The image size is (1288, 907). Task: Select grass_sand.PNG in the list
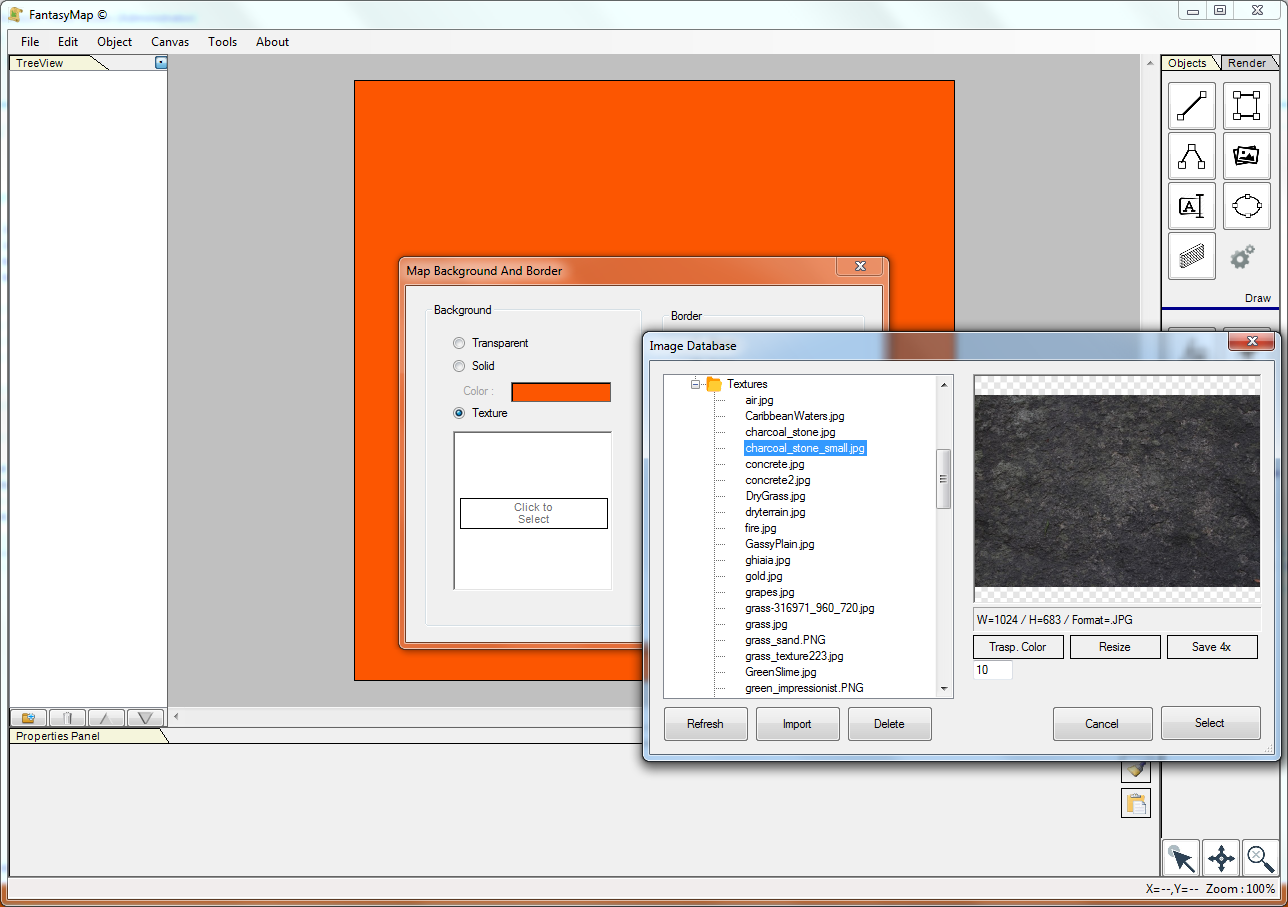click(786, 640)
